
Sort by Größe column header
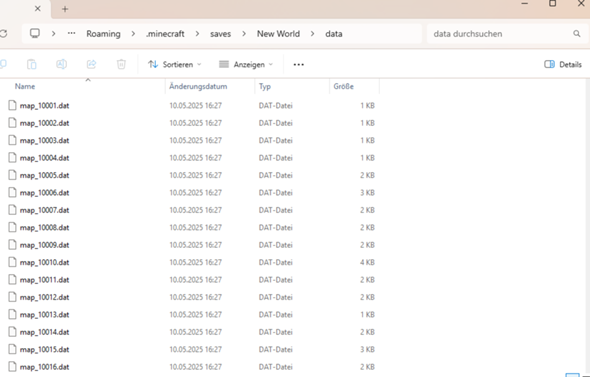(x=344, y=86)
